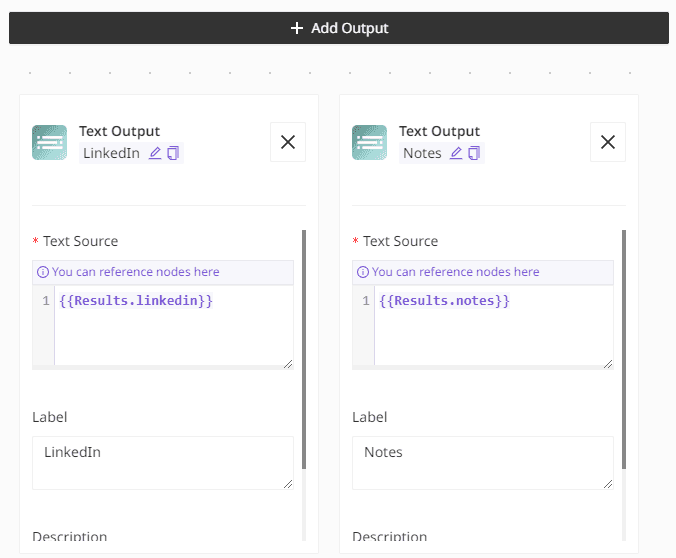This screenshot has width=676, height=558.
Task: Click resize handle of Notes label box
Action: coord(608,484)
